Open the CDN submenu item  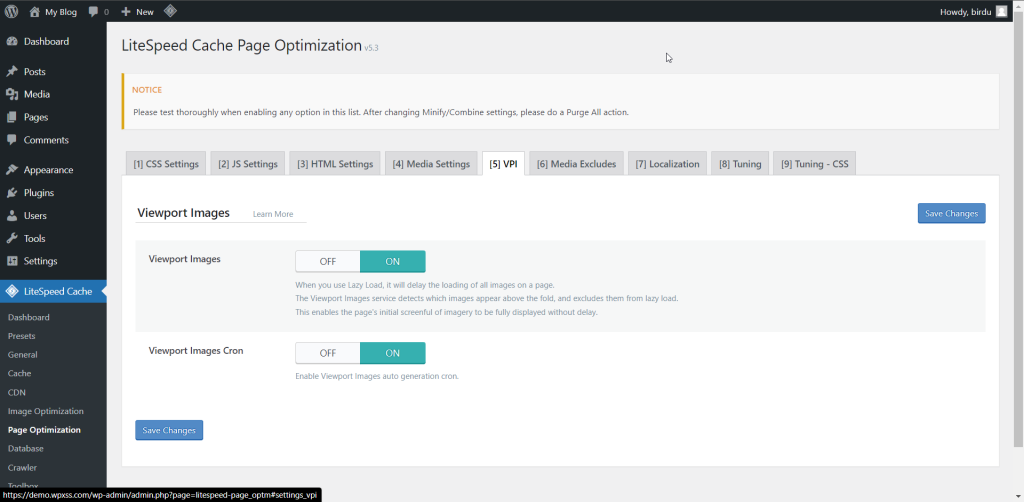pyautogui.click(x=16, y=392)
